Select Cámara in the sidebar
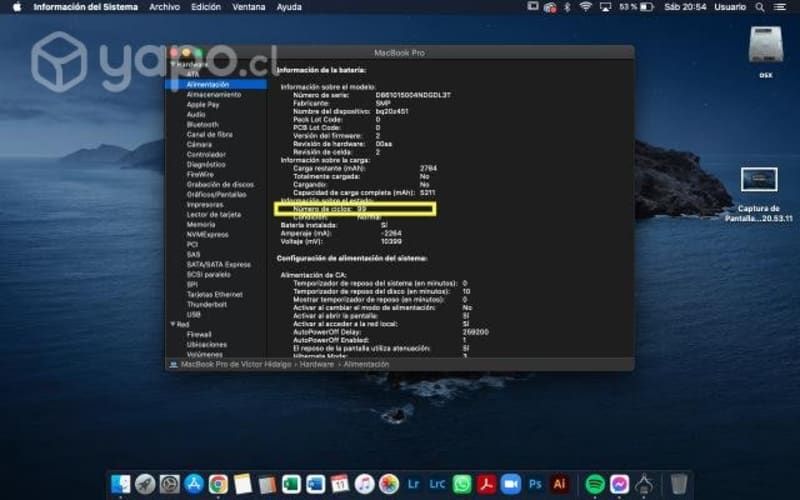The width and height of the screenshot is (800, 500). tap(199, 144)
